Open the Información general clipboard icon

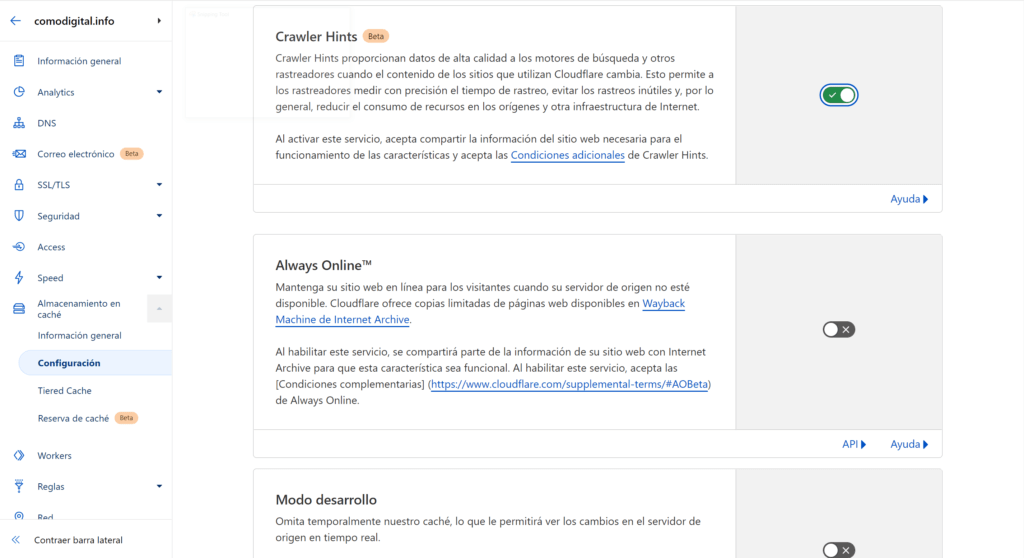(x=19, y=61)
